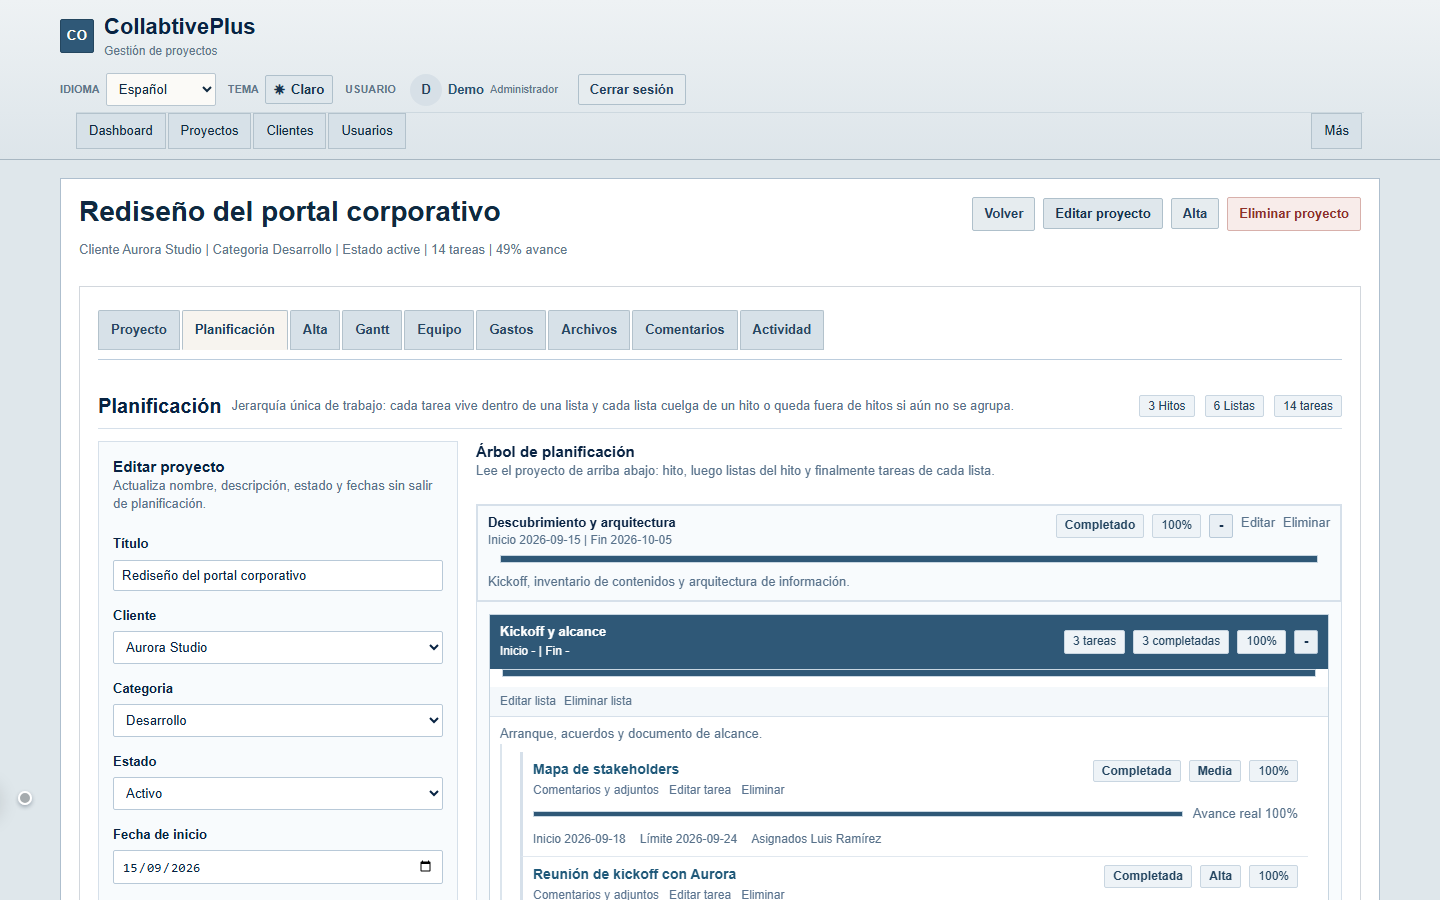This screenshot has height=900, width=1440.
Task: Click Eliminar link for Descubrimiento milestone
Action: click(x=1307, y=523)
